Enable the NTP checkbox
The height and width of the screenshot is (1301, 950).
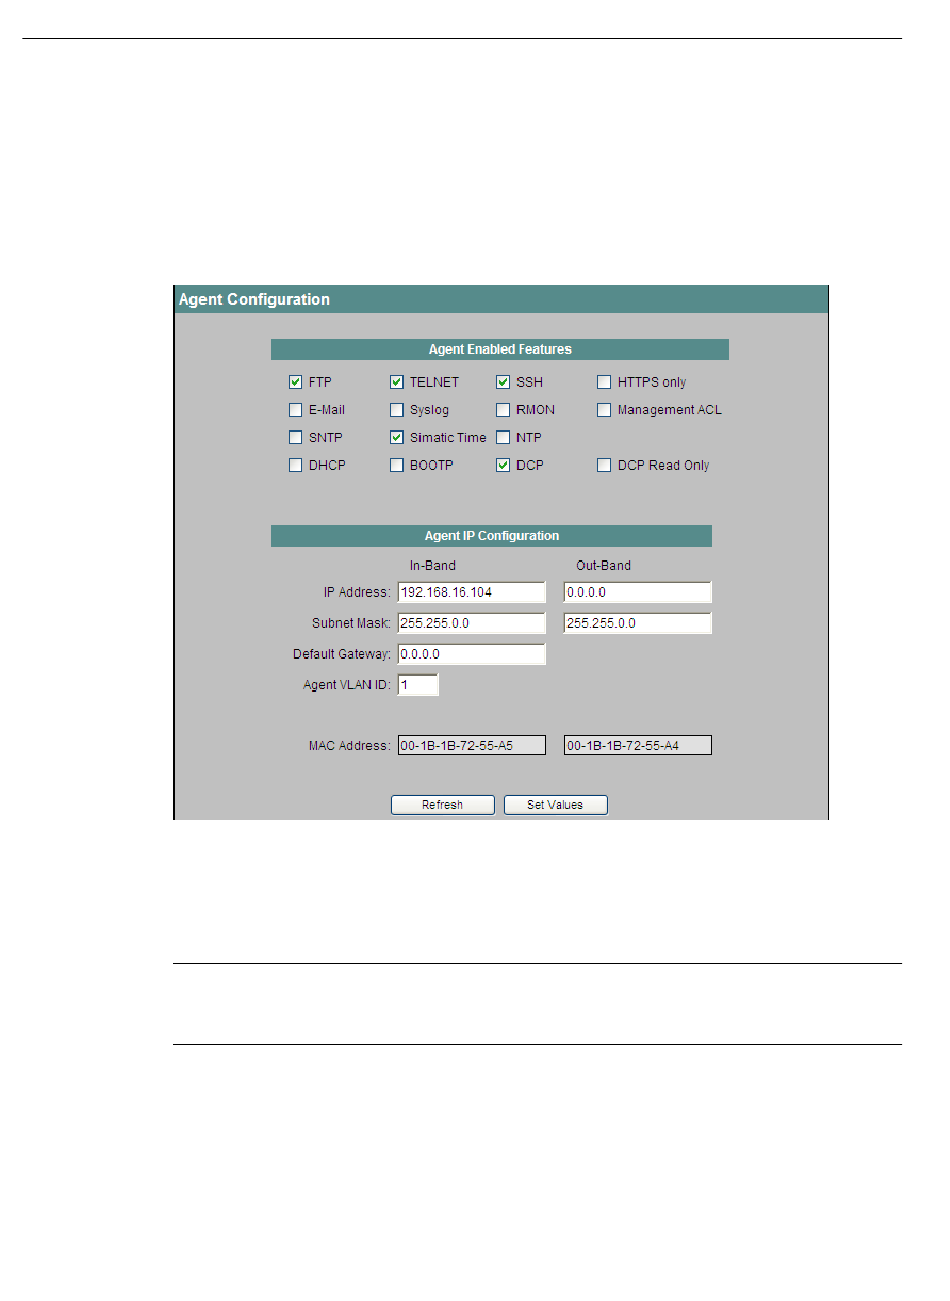coord(503,437)
